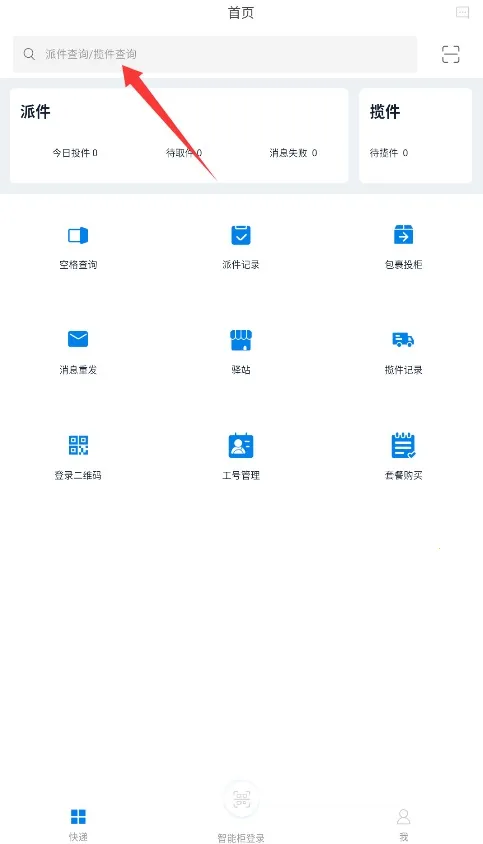Tap the scan icon beside search bar
483x844 pixels.
pyautogui.click(x=451, y=54)
